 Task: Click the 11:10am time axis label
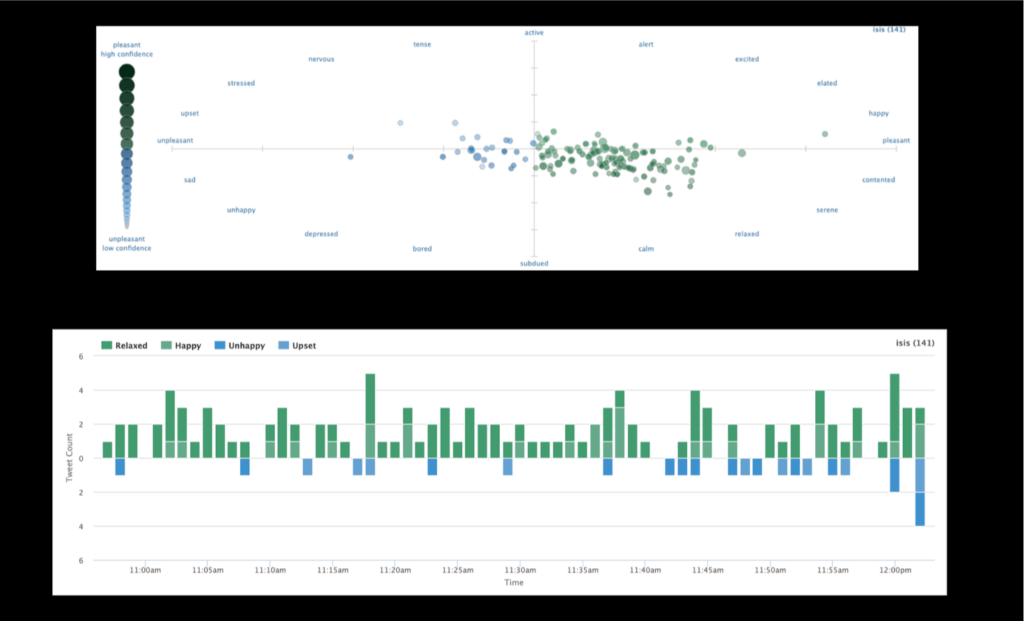pyautogui.click(x=270, y=570)
